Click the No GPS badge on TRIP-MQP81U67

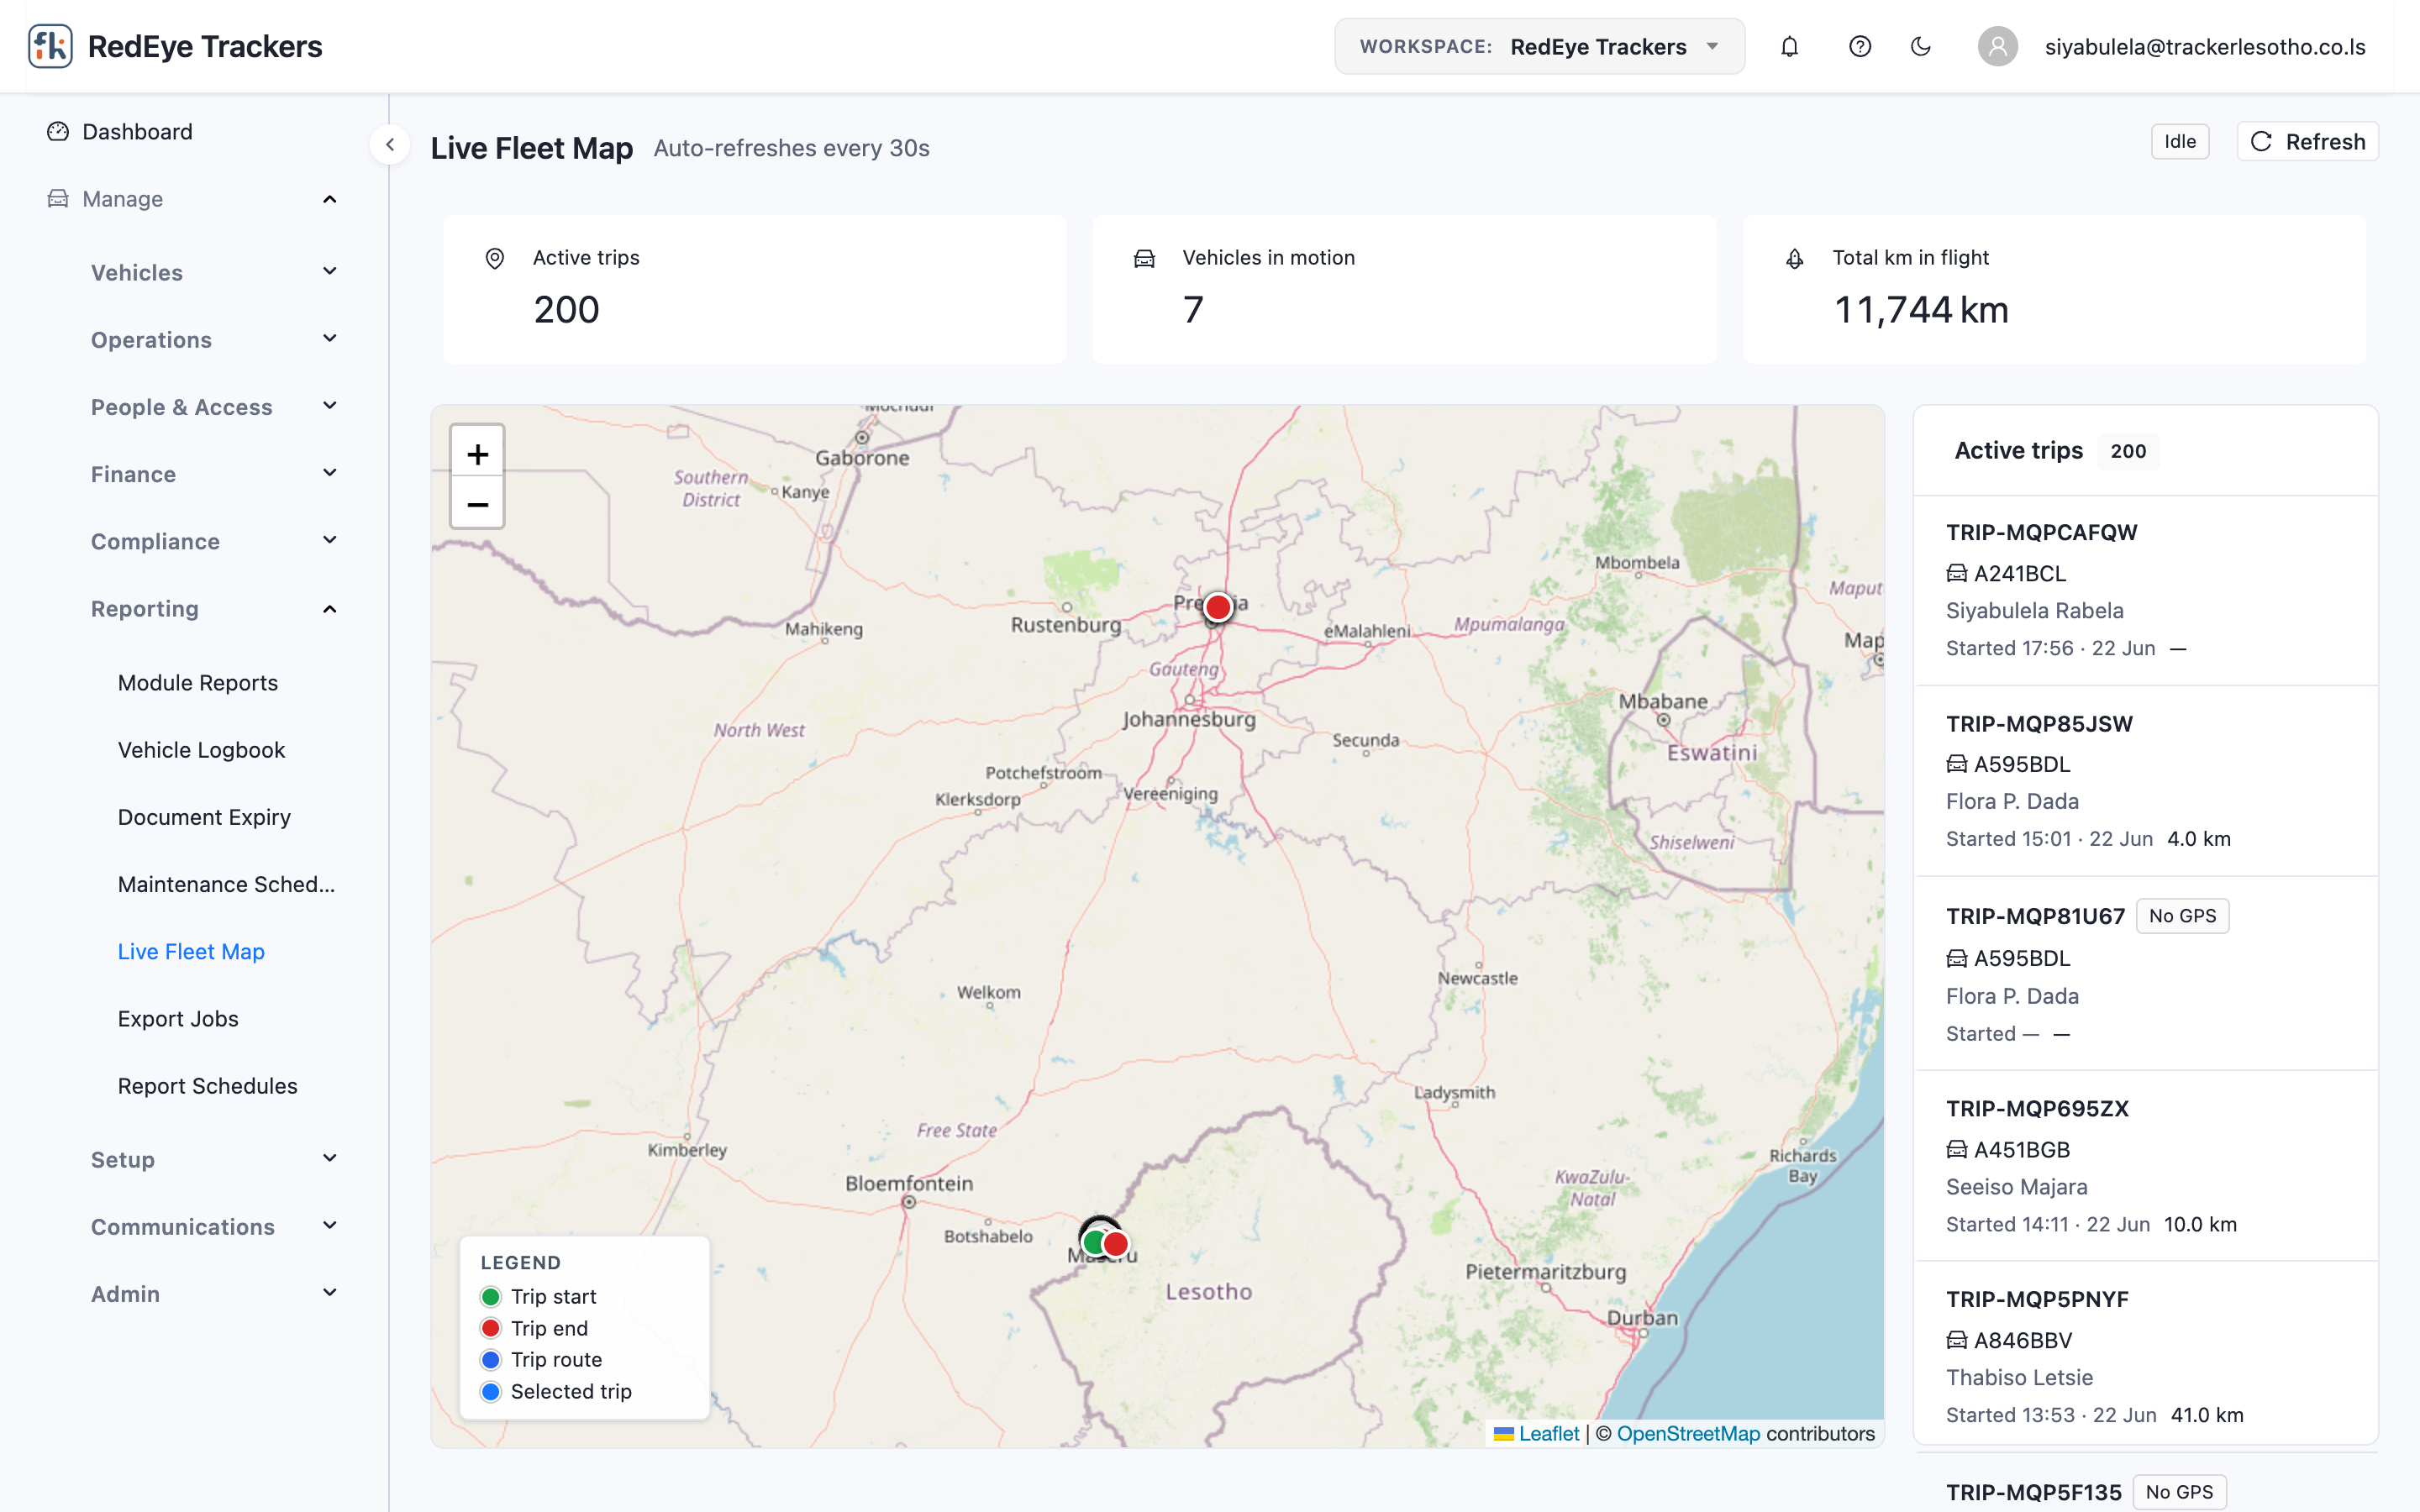pyautogui.click(x=2182, y=916)
